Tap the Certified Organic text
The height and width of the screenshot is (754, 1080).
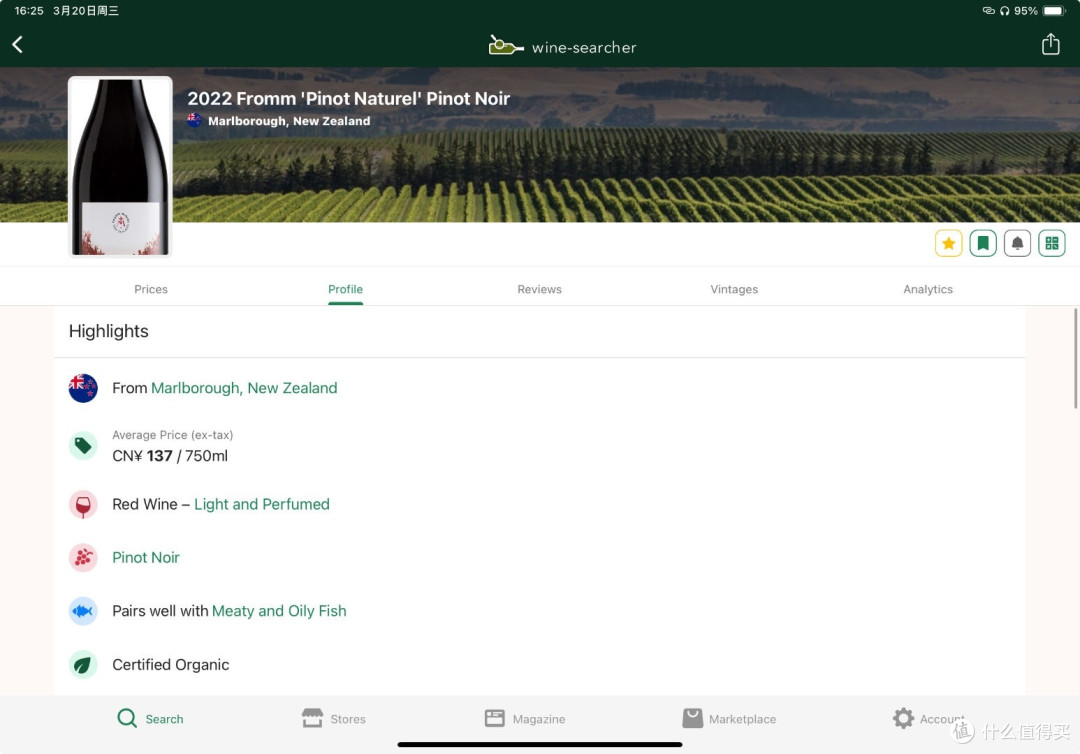click(x=171, y=664)
